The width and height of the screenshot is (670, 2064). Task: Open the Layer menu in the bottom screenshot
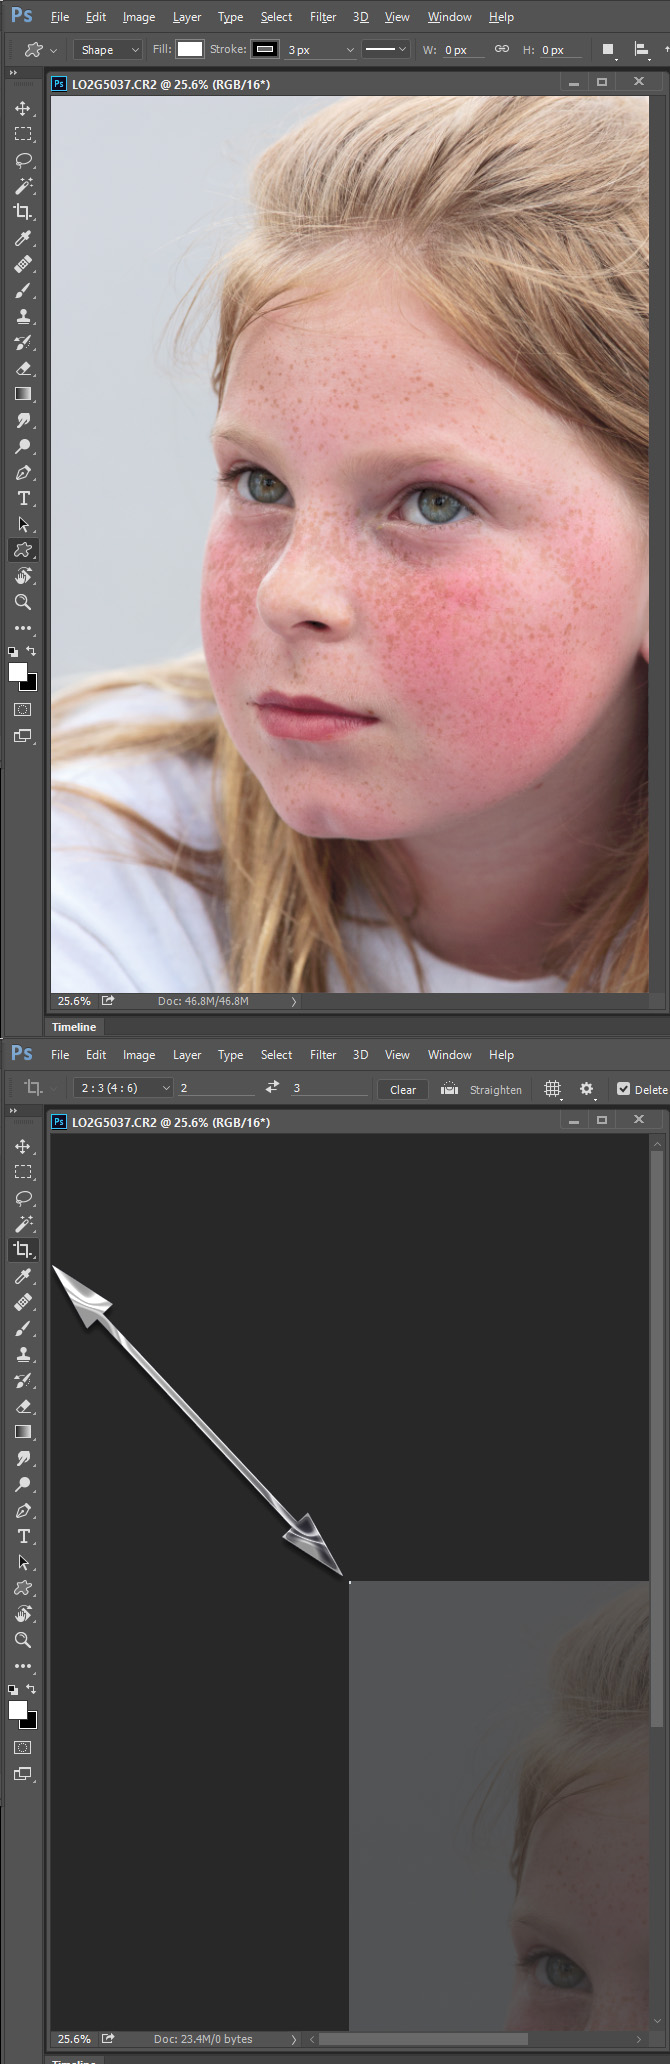tap(187, 1055)
